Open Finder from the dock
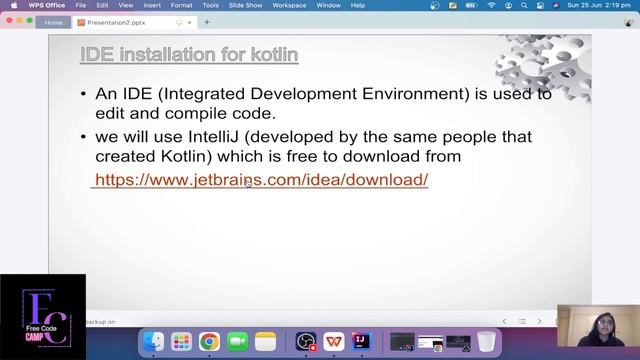The image size is (640, 360). point(153,341)
